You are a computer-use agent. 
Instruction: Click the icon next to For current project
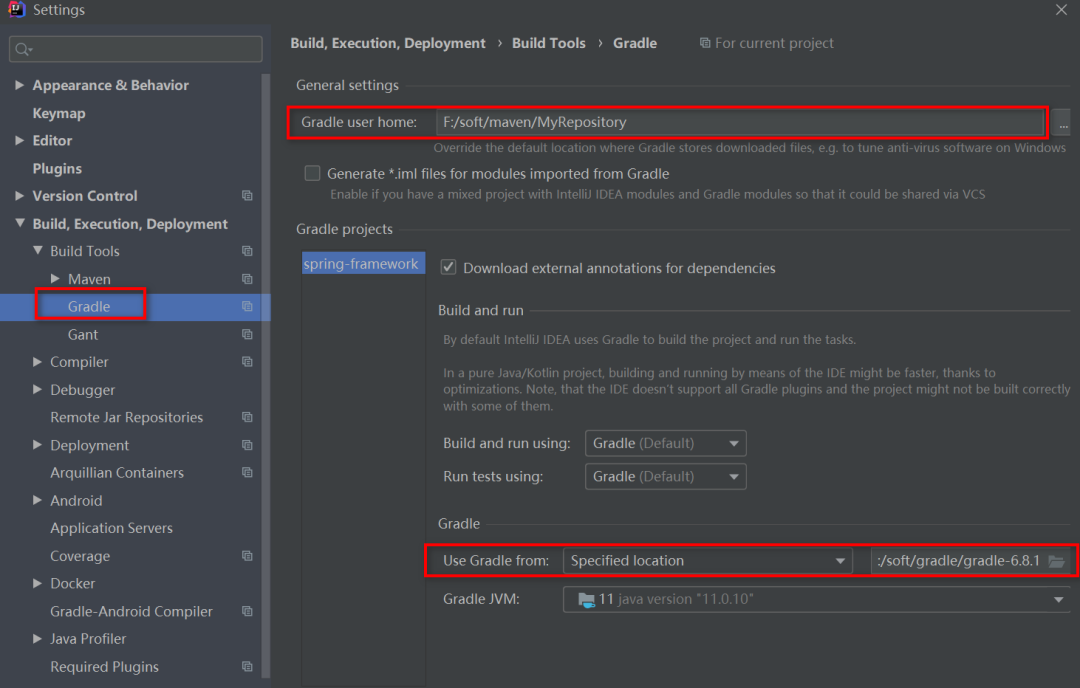(x=705, y=43)
